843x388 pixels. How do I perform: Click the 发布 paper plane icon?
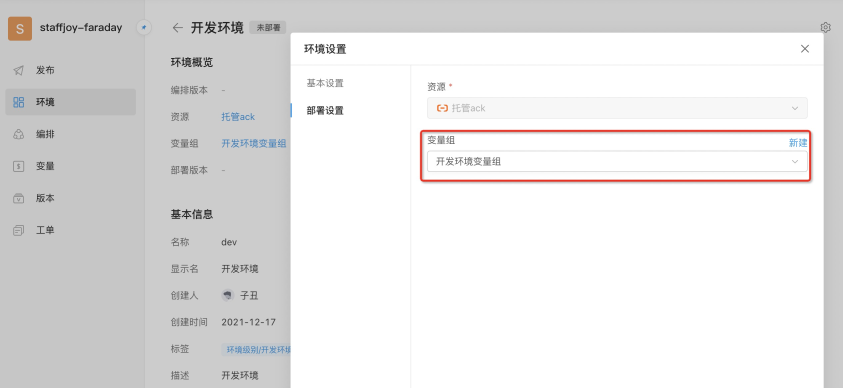point(19,70)
